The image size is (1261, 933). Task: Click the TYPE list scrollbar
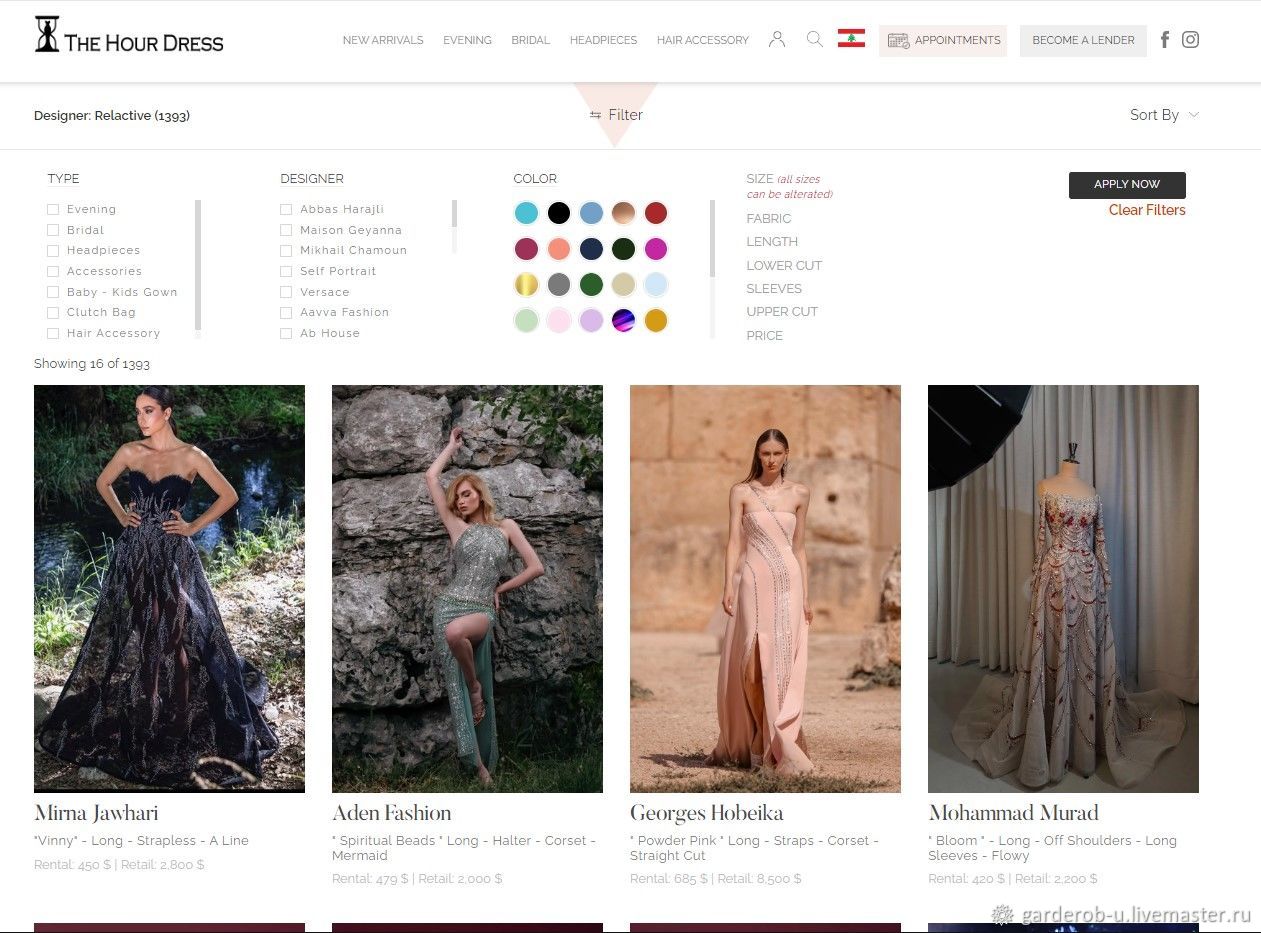pos(198,265)
